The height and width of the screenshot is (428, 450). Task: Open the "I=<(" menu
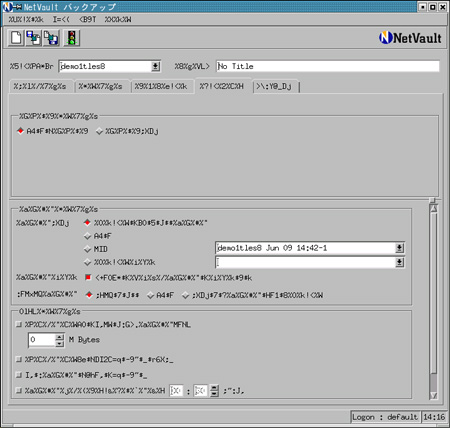[x=61, y=19]
